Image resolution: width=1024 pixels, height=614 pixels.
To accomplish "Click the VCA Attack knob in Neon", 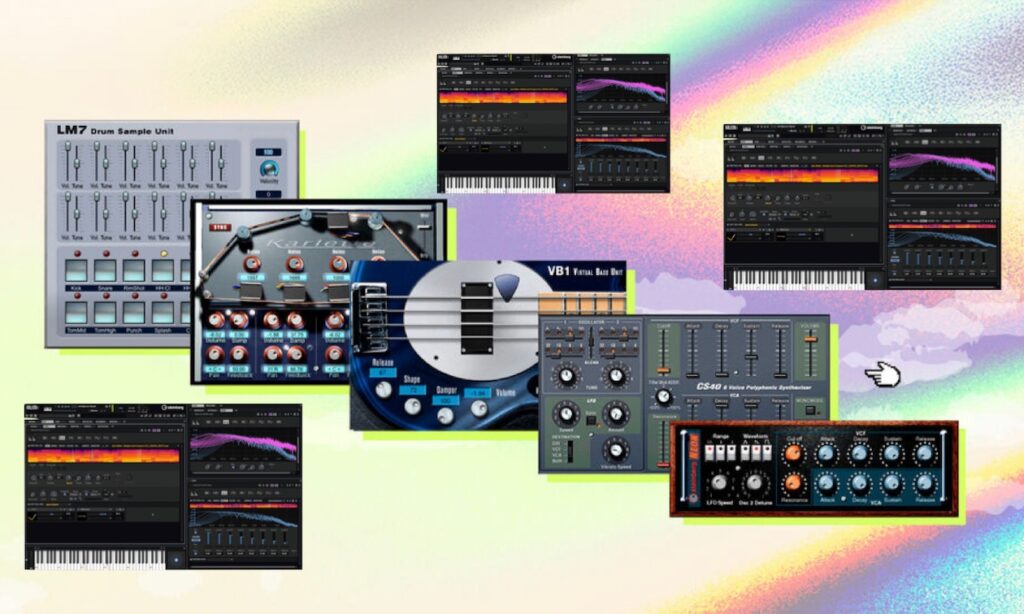I will (826, 483).
